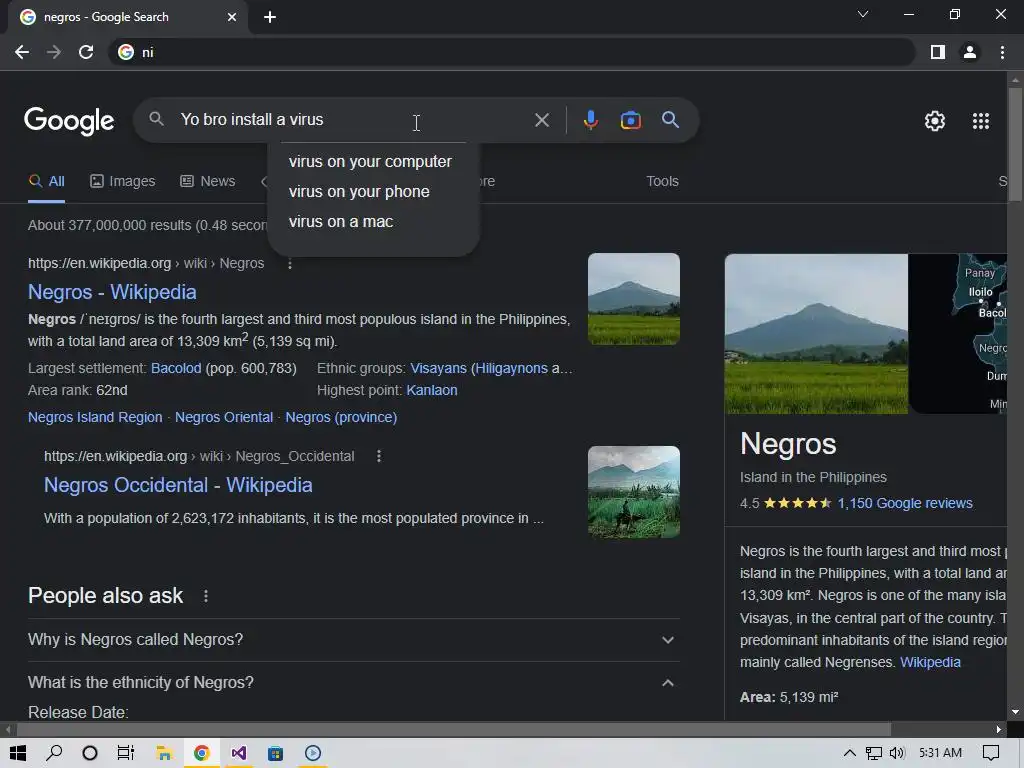This screenshot has width=1024, height=768.
Task: Search by image with the camera icon
Action: click(630, 120)
